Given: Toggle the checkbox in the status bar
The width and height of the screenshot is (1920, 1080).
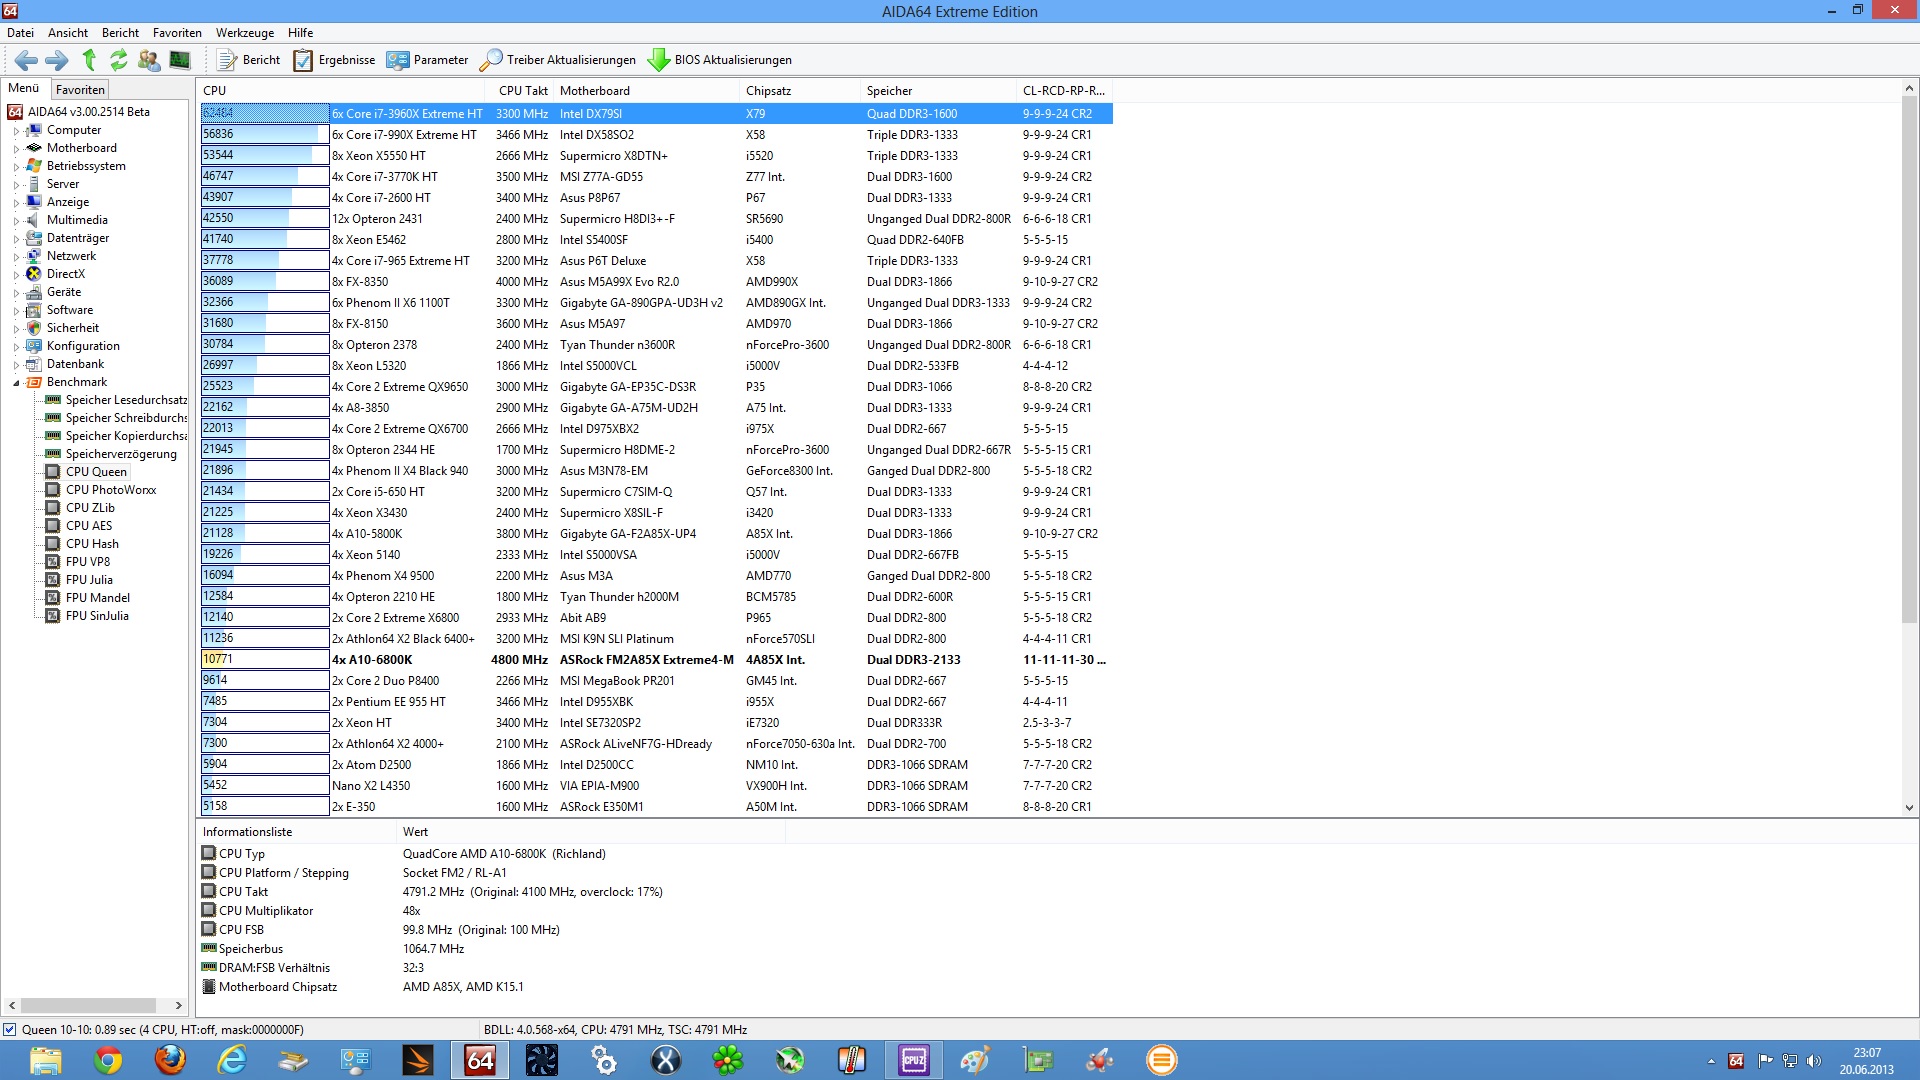Looking at the screenshot, I should 10,1029.
